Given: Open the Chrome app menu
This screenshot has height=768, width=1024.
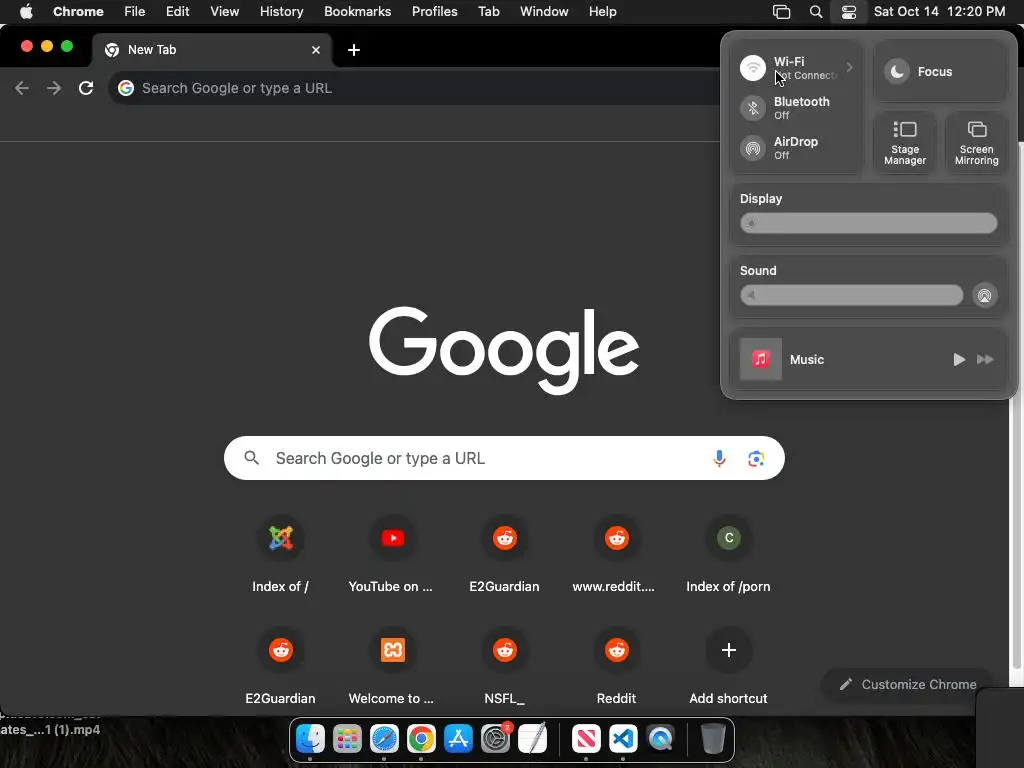Looking at the screenshot, I should 78,12.
